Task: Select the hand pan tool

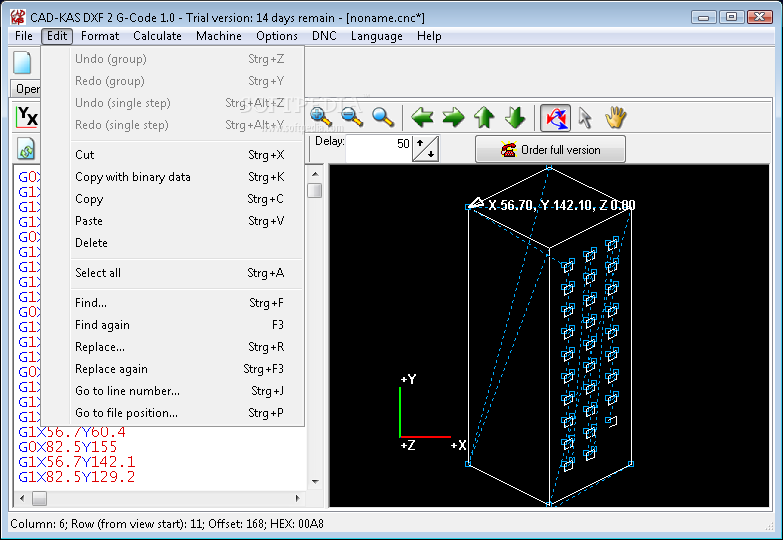Action: pos(615,117)
